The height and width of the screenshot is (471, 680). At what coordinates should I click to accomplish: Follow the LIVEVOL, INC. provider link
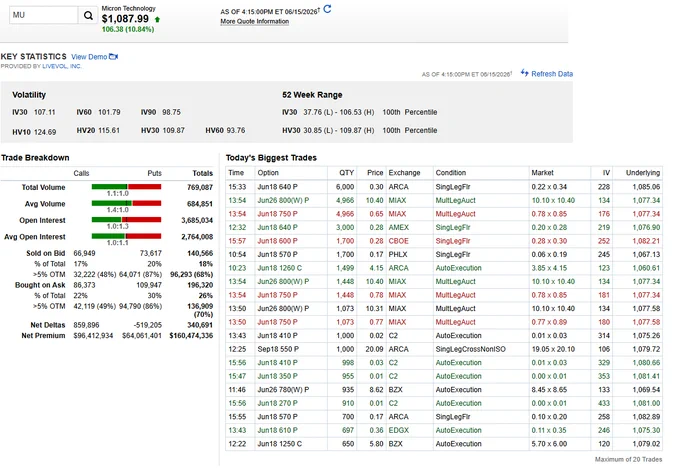click(62, 66)
